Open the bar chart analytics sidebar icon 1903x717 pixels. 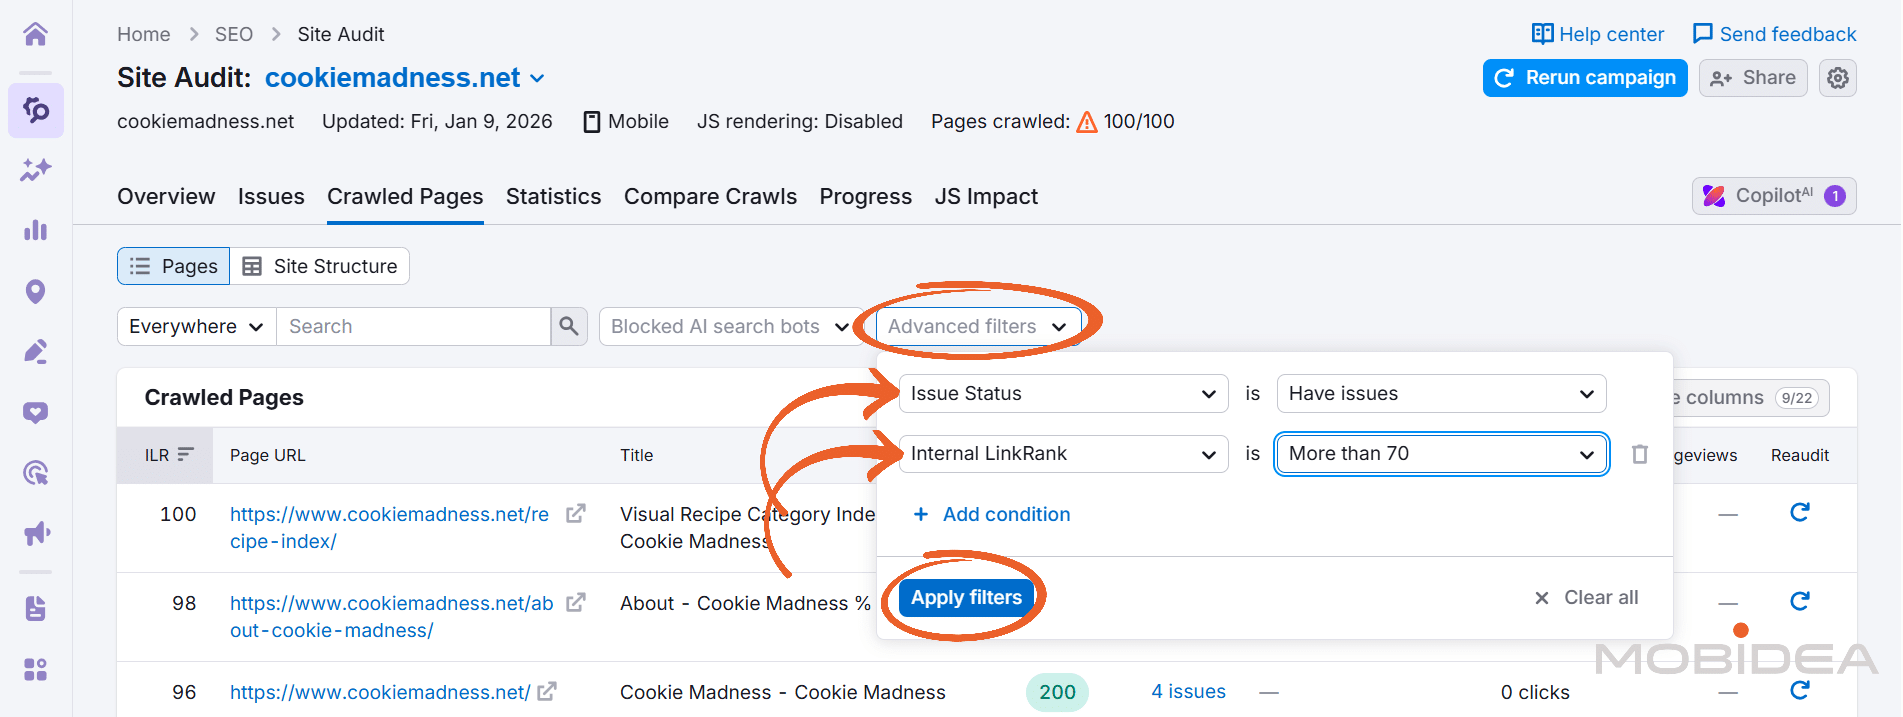click(35, 230)
